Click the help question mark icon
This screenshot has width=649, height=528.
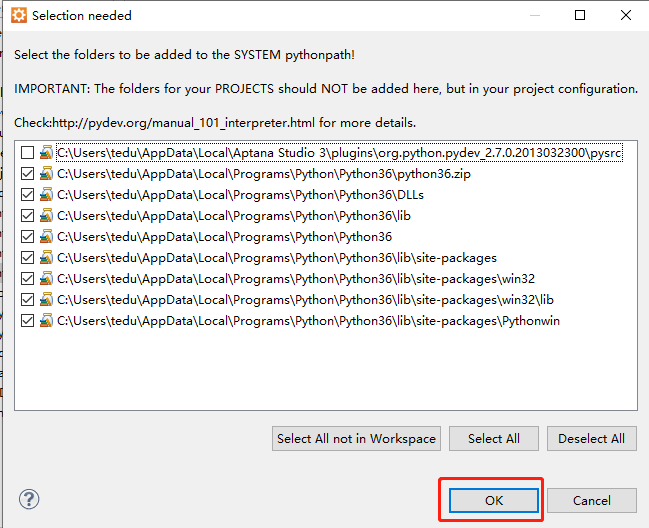(29, 499)
